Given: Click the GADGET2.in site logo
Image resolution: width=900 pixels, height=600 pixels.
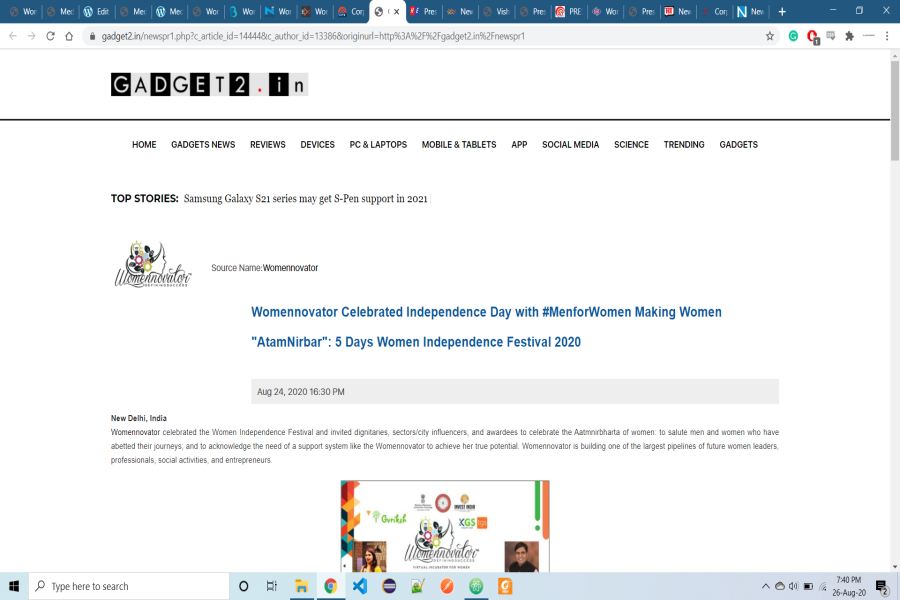Looking at the screenshot, I should coord(210,84).
